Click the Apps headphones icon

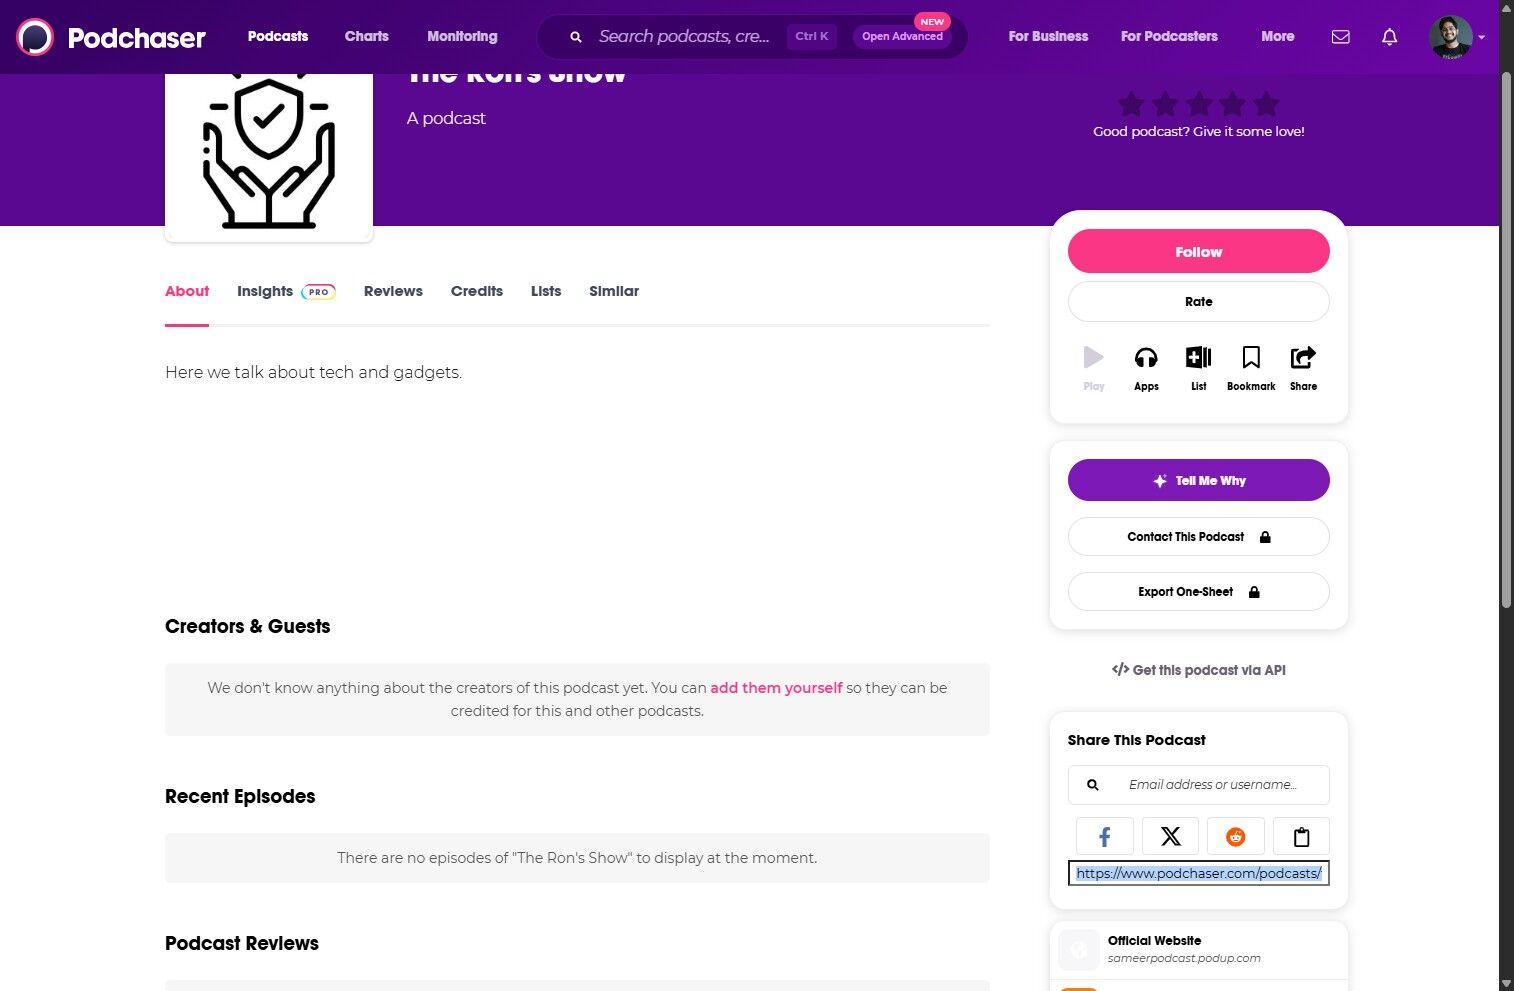(x=1146, y=359)
